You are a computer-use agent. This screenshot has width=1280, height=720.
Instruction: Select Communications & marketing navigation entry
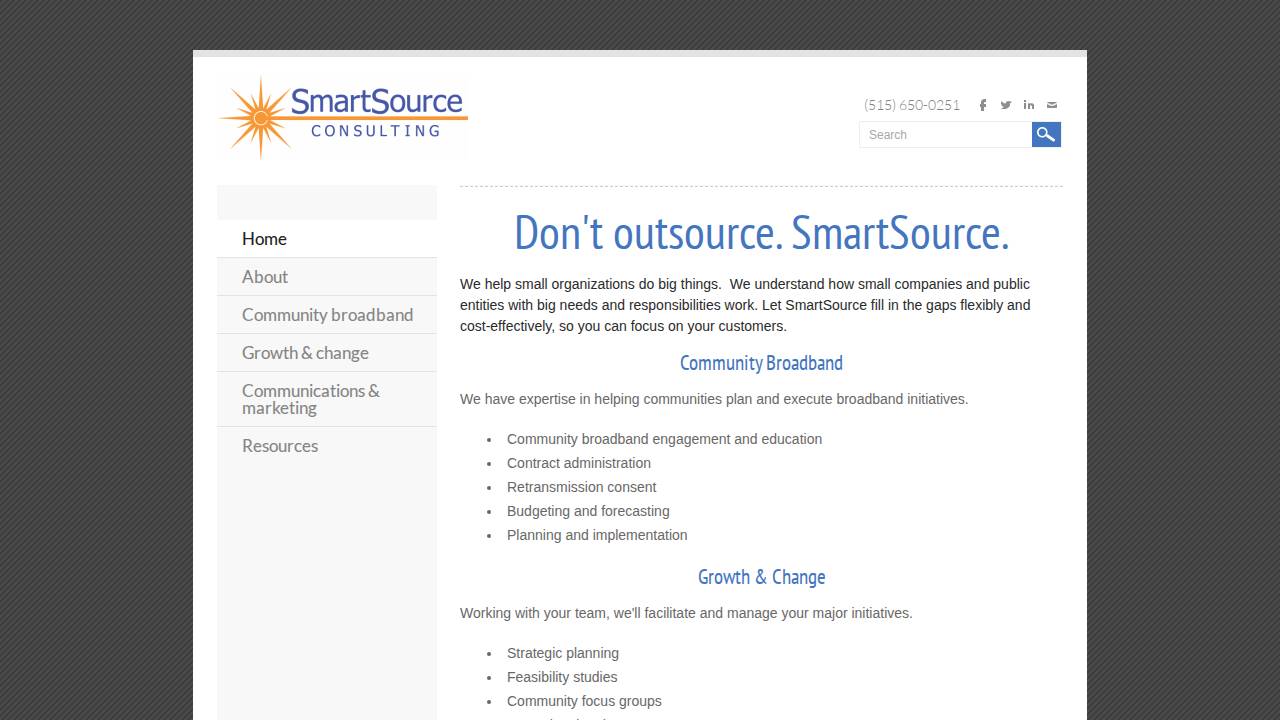(311, 399)
